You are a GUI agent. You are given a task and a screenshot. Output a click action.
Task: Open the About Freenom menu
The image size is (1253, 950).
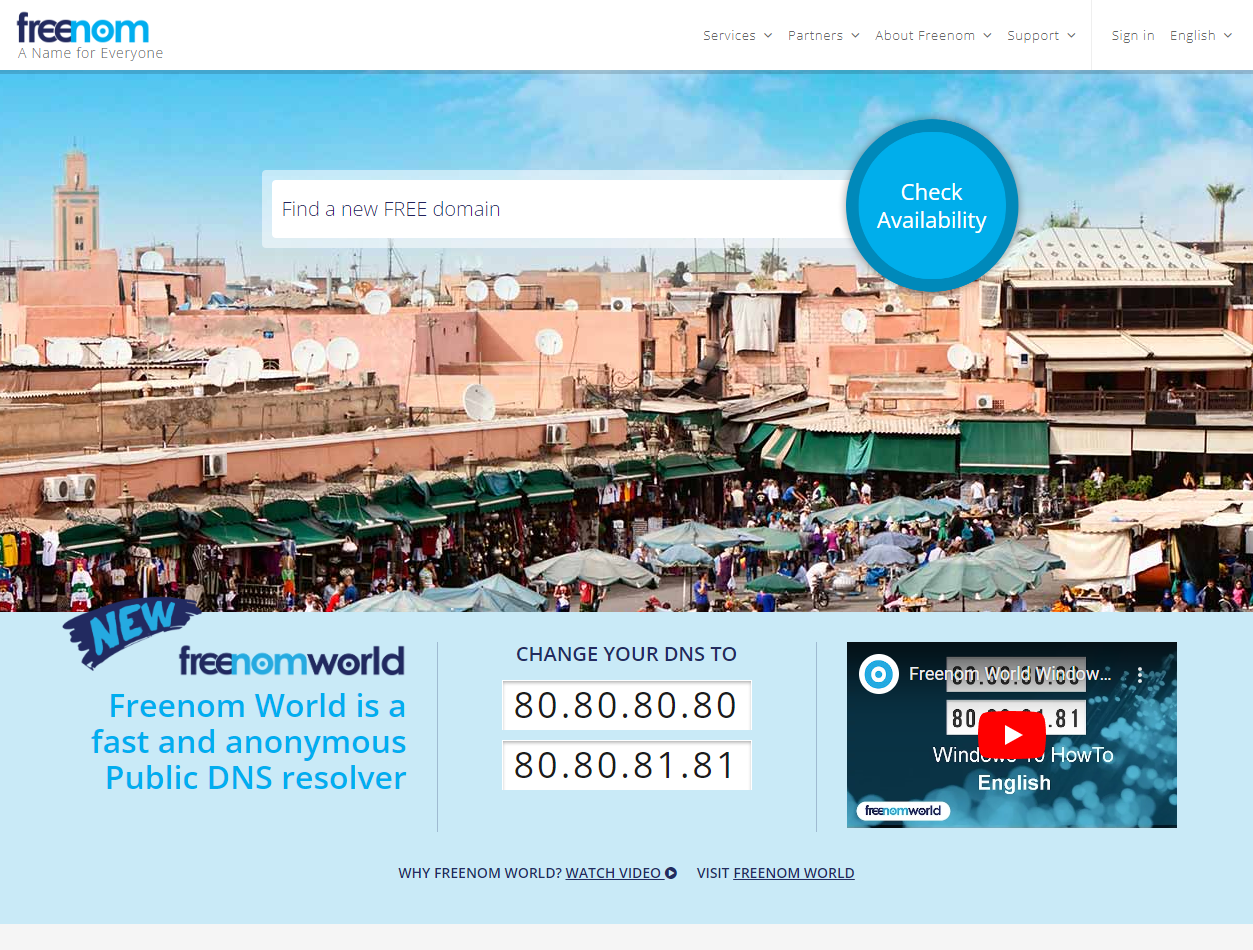[x=933, y=35]
